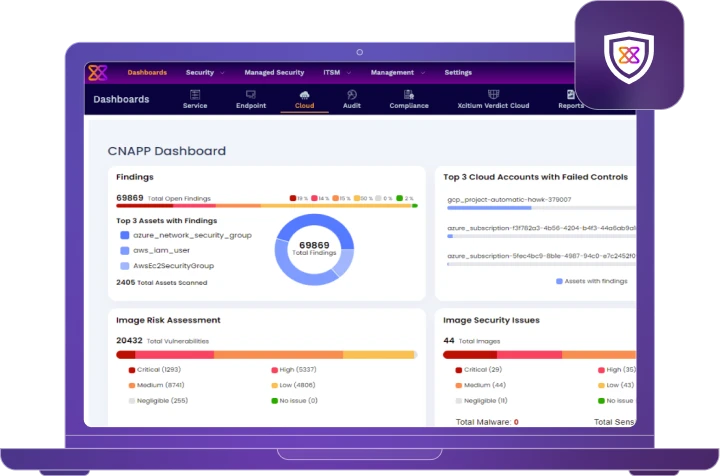Open the Endpoint dashboard icon
720x476 pixels.
[251, 94]
